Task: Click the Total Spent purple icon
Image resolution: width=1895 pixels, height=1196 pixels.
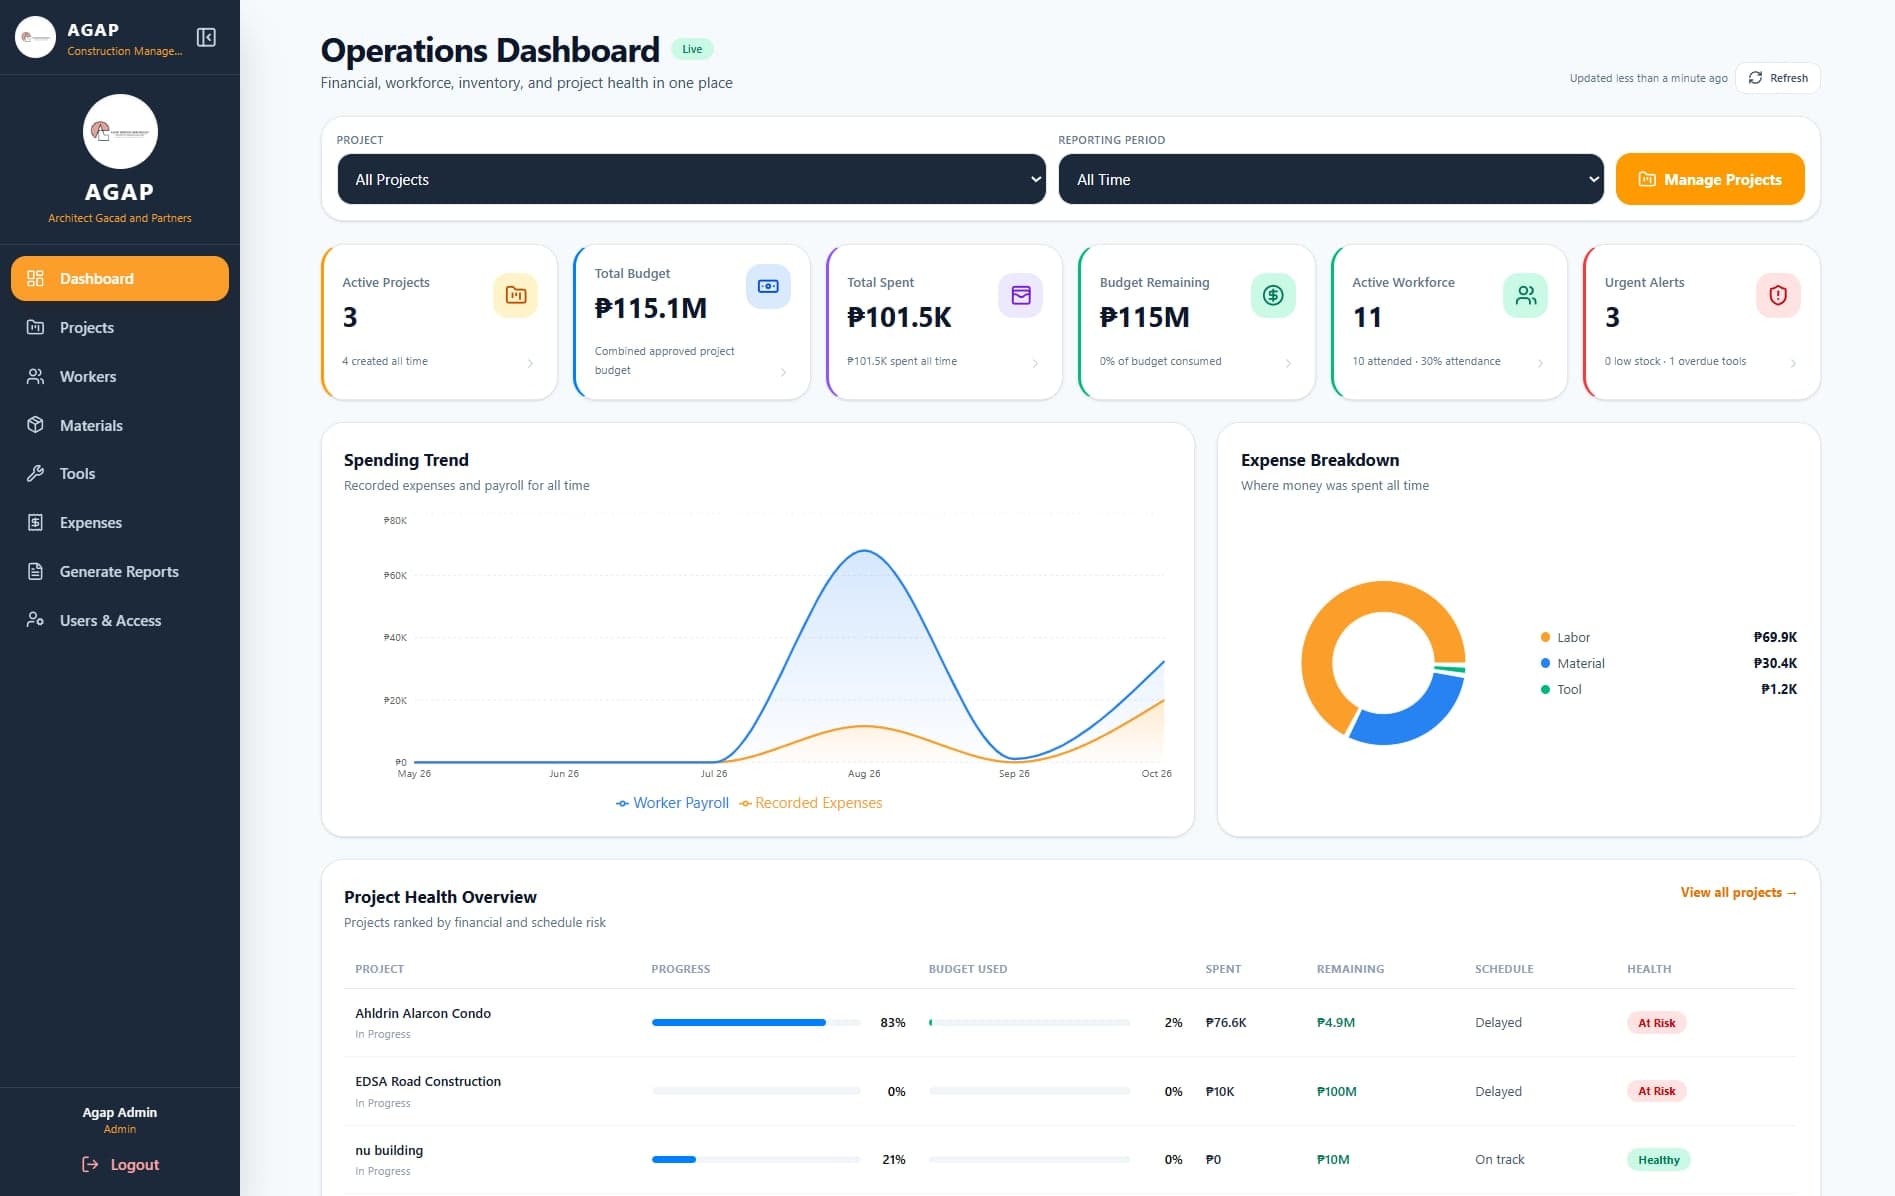Action: pyautogui.click(x=1021, y=295)
